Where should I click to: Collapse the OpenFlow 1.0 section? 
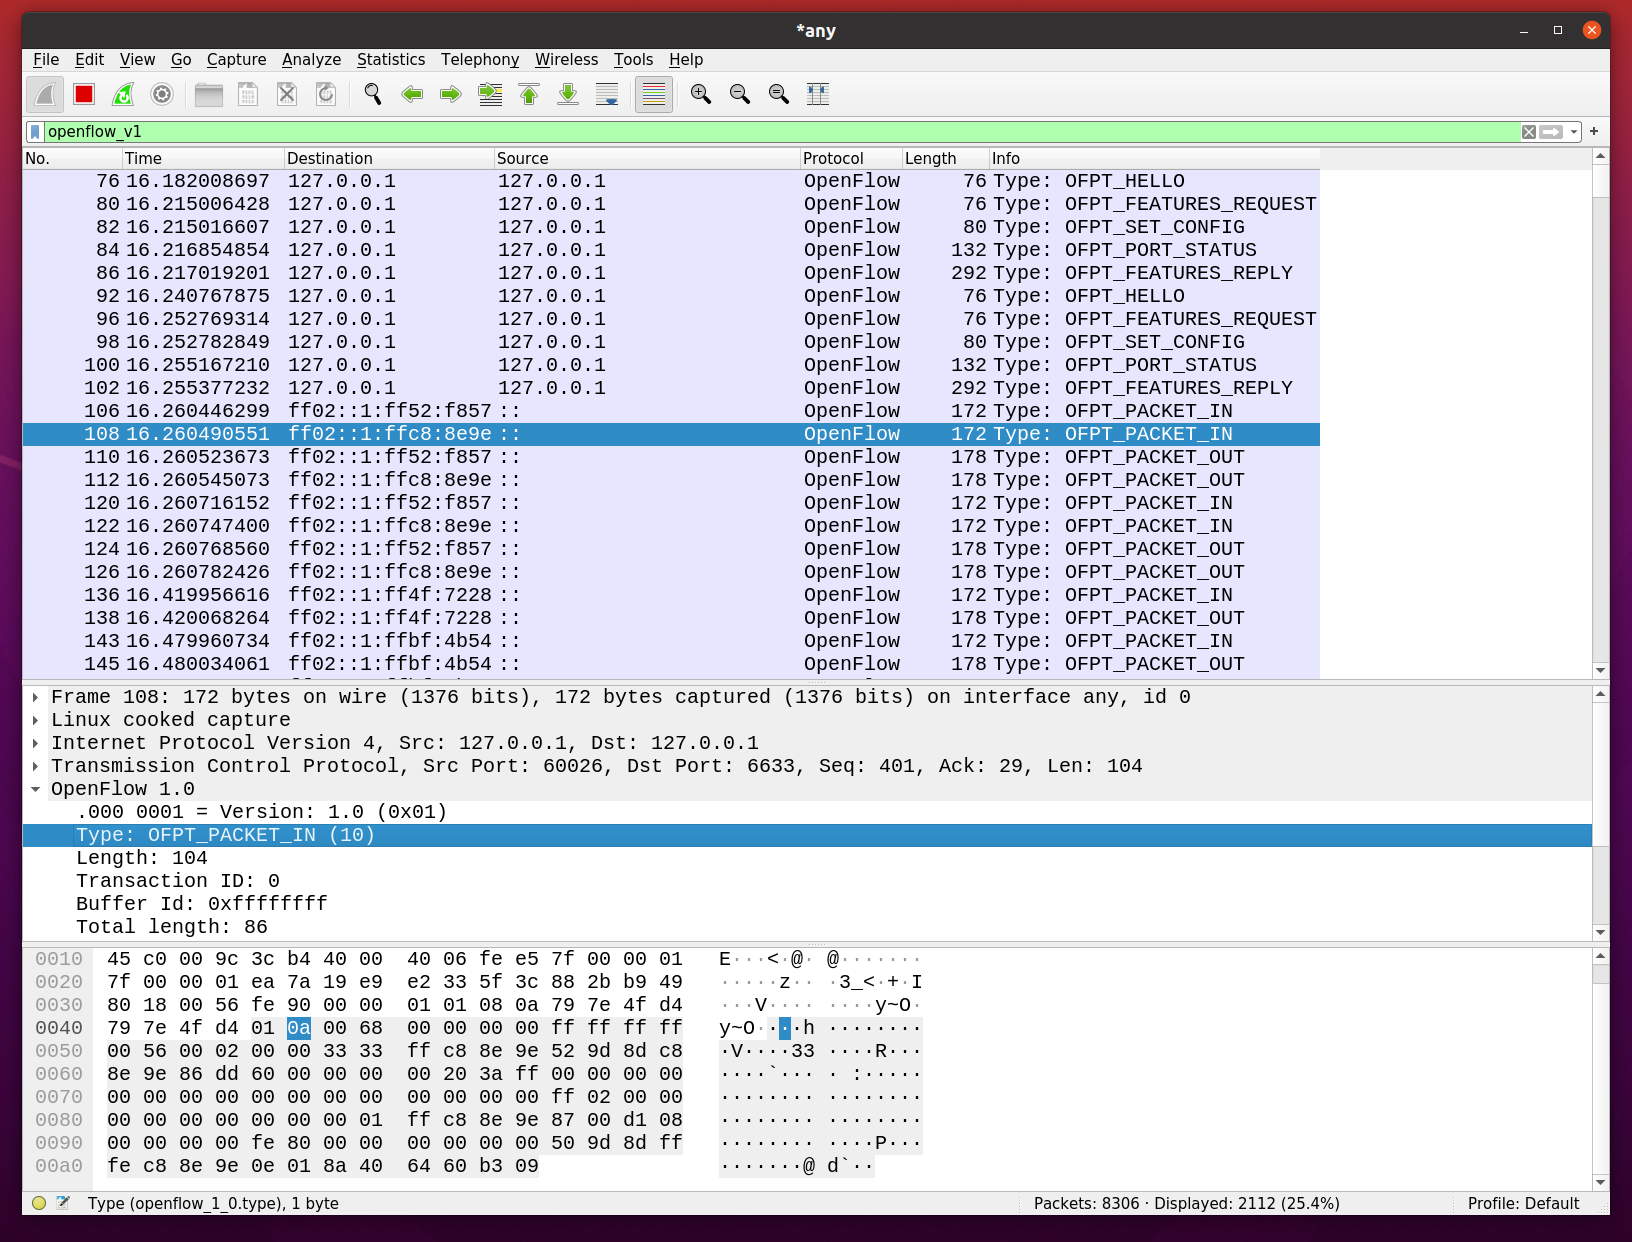coord(36,789)
